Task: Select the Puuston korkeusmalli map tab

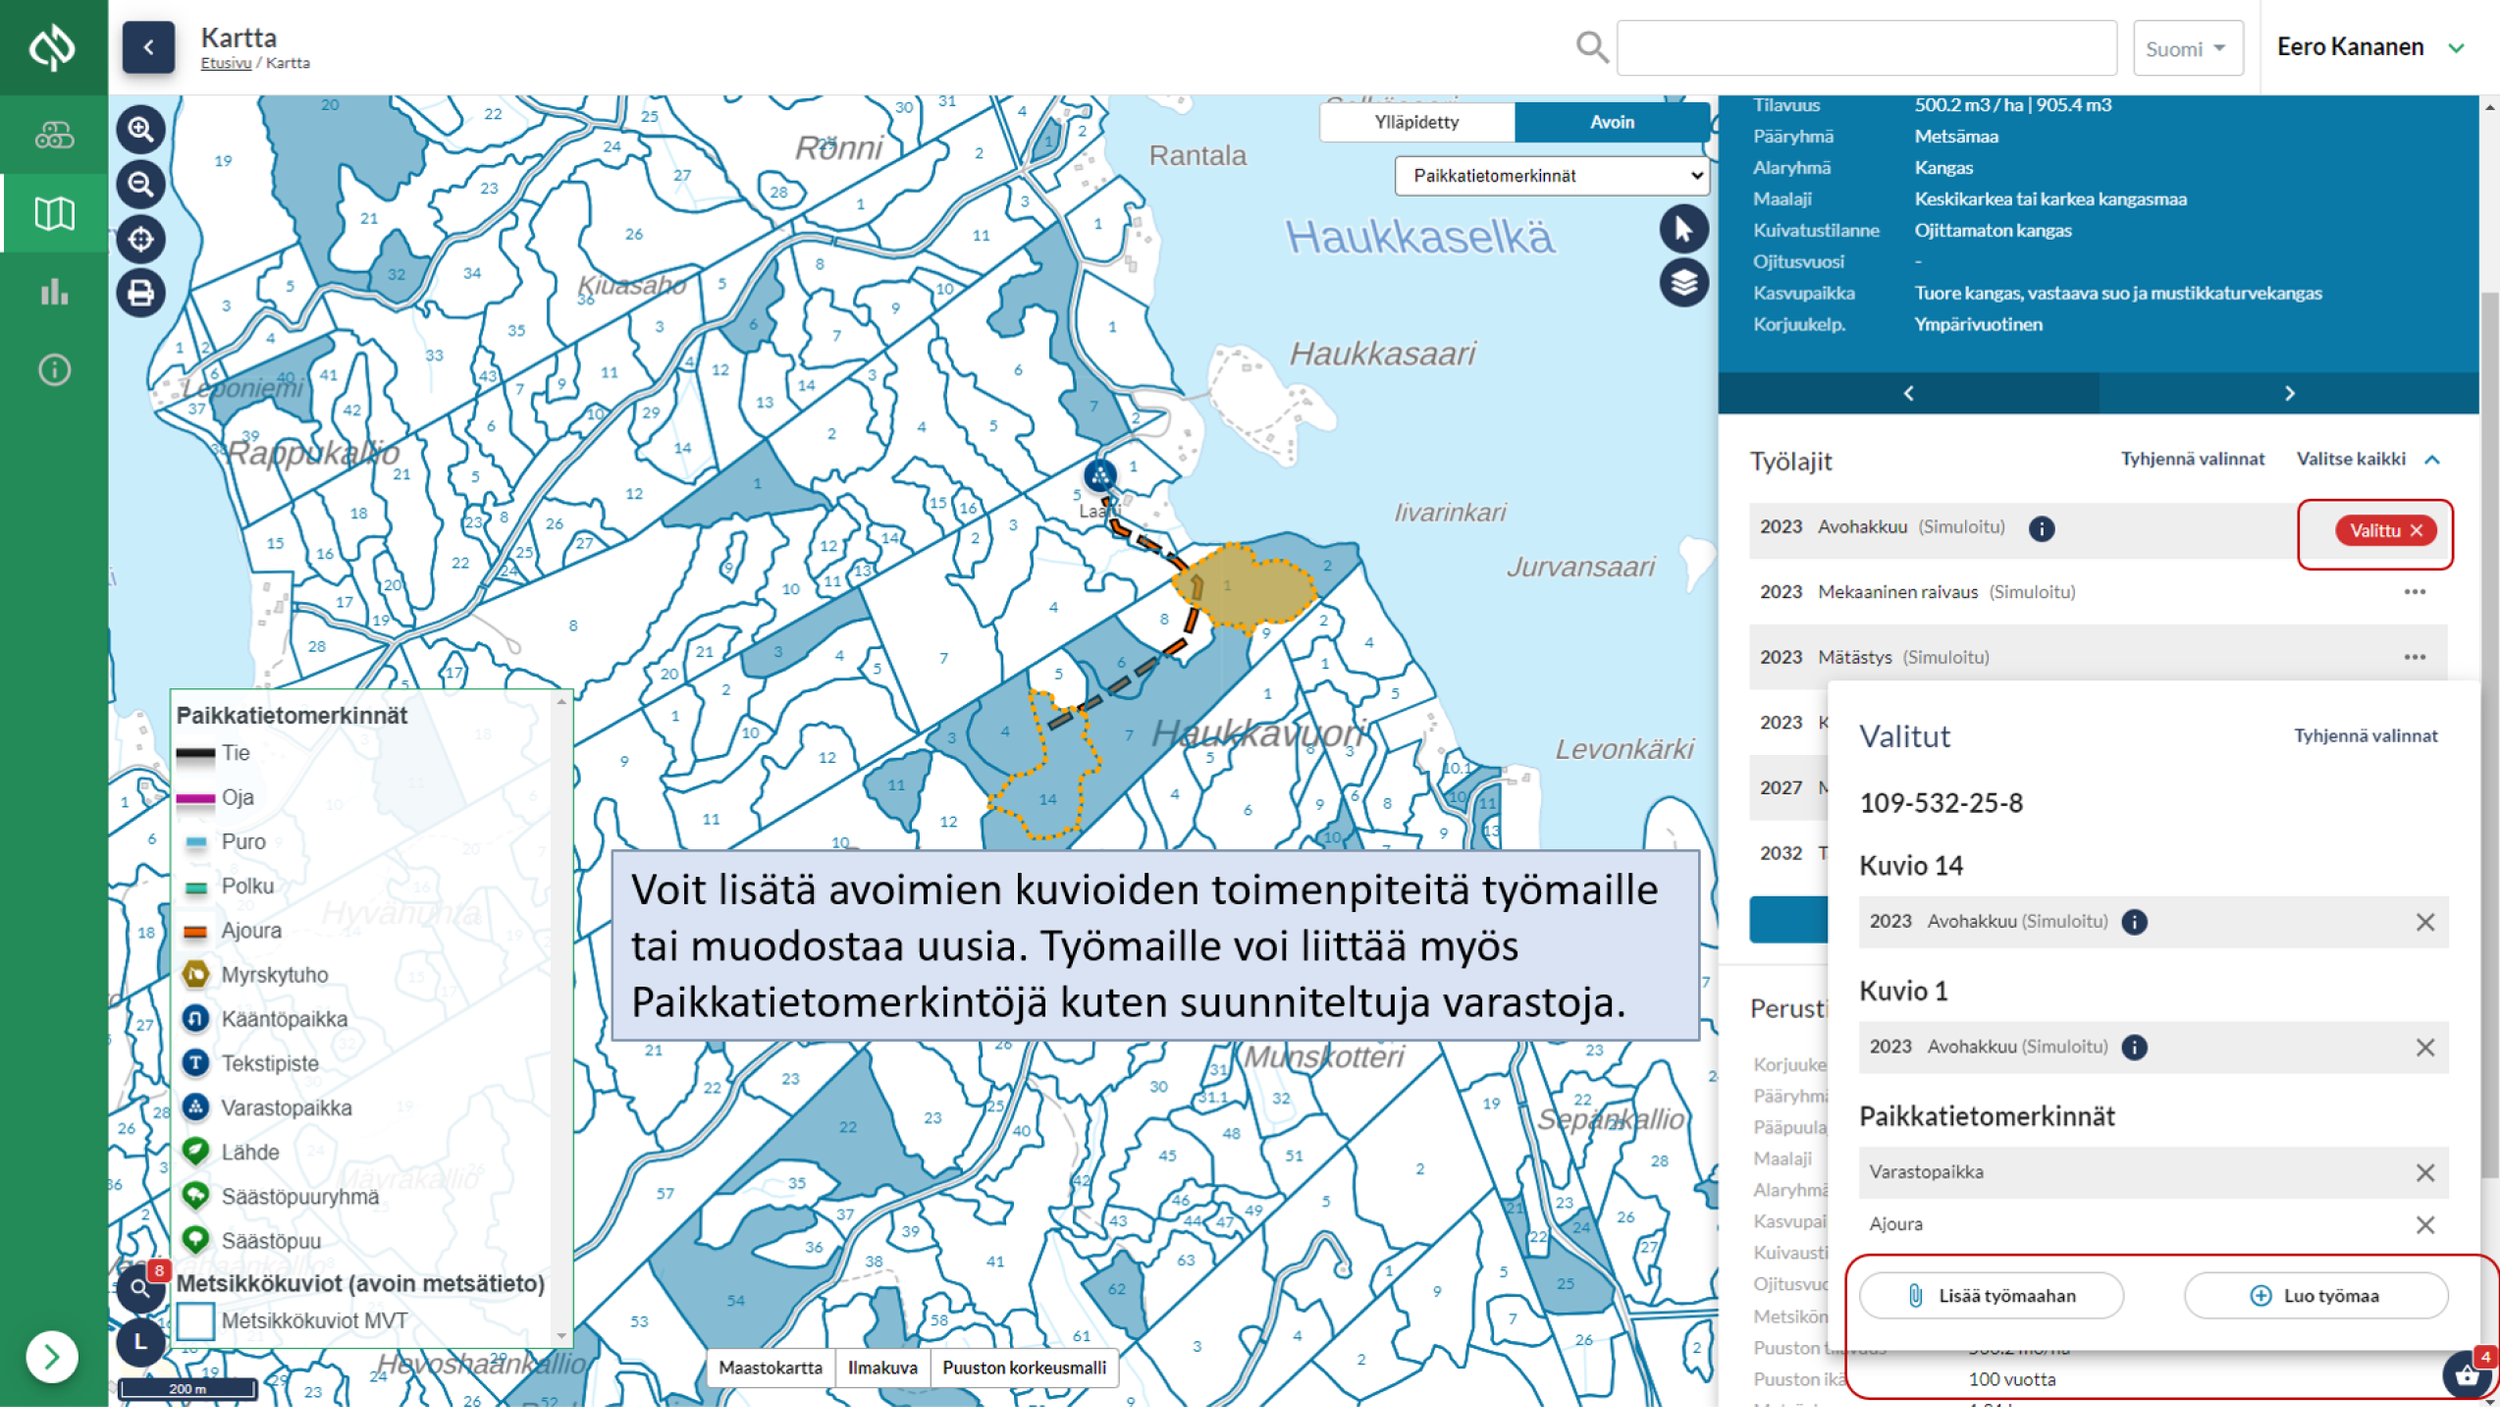Action: click(1023, 1367)
